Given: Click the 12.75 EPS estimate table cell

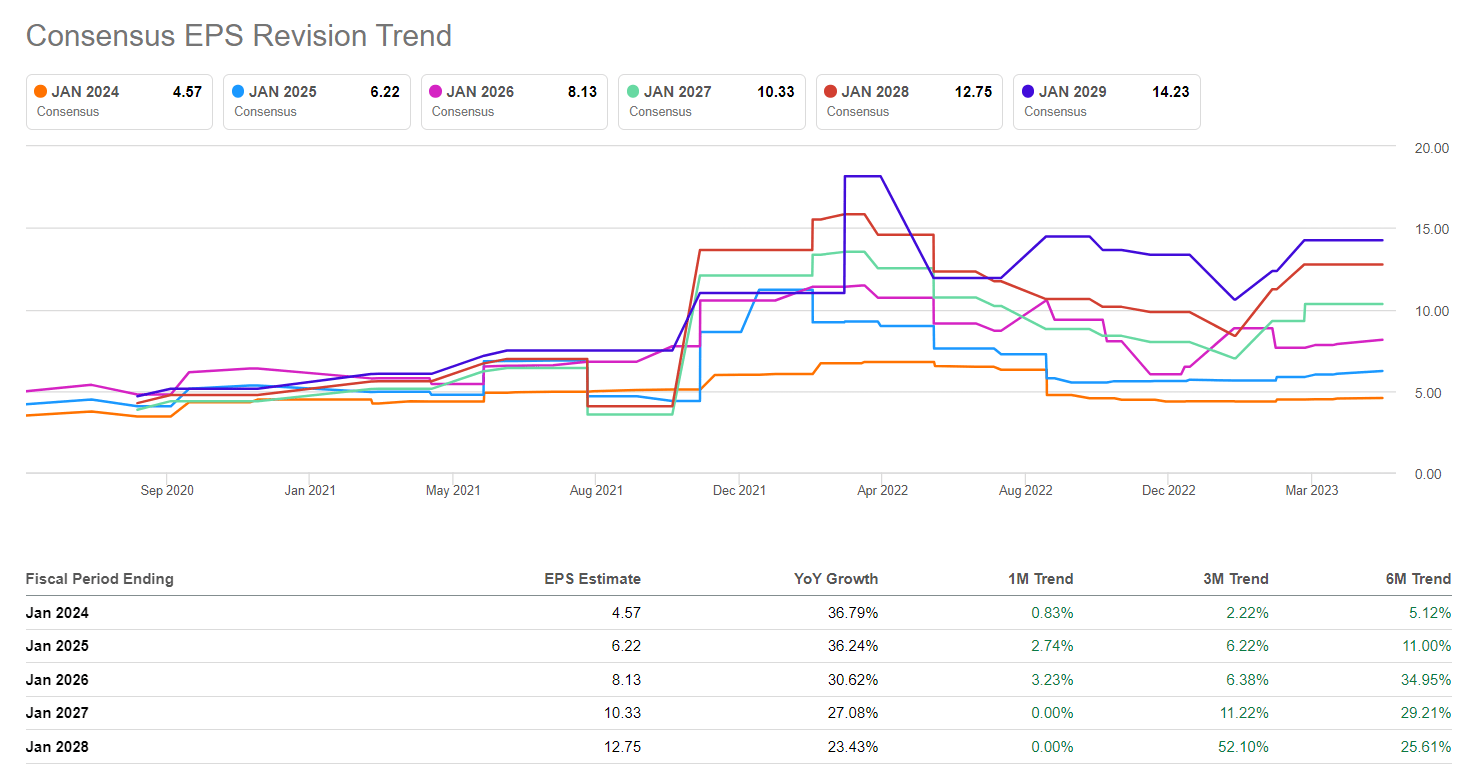Looking at the screenshot, I should tap(623, 747).
